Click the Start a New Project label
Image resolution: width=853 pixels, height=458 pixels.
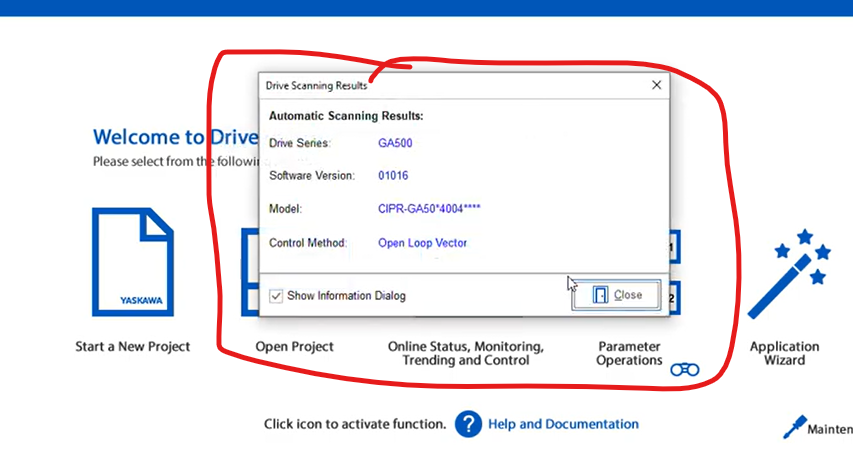132,347
